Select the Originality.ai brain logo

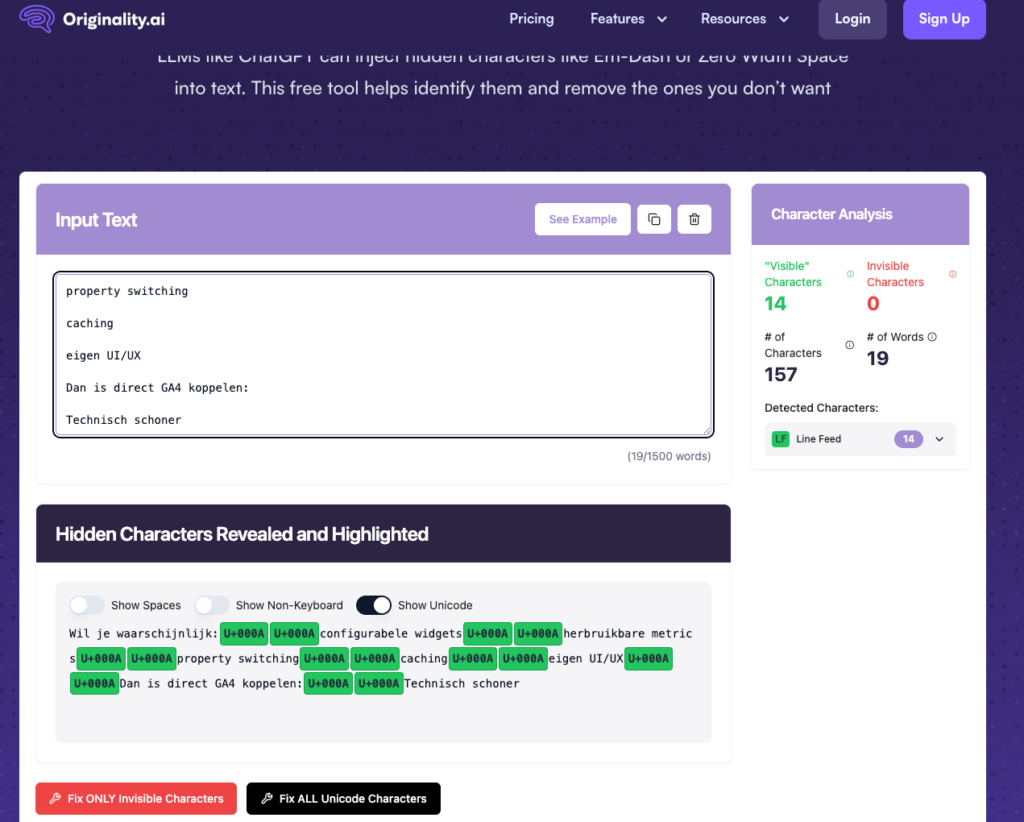(36, 18)
